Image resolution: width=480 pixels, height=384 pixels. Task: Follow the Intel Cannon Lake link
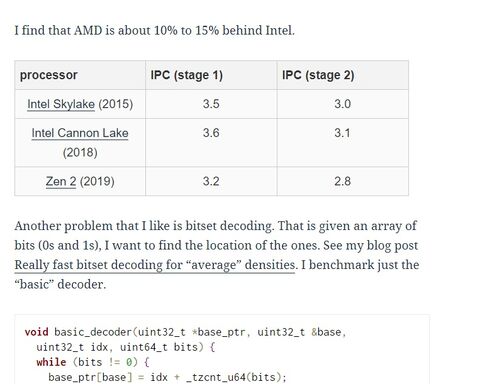pyautogui.click(x=80, y=133)
